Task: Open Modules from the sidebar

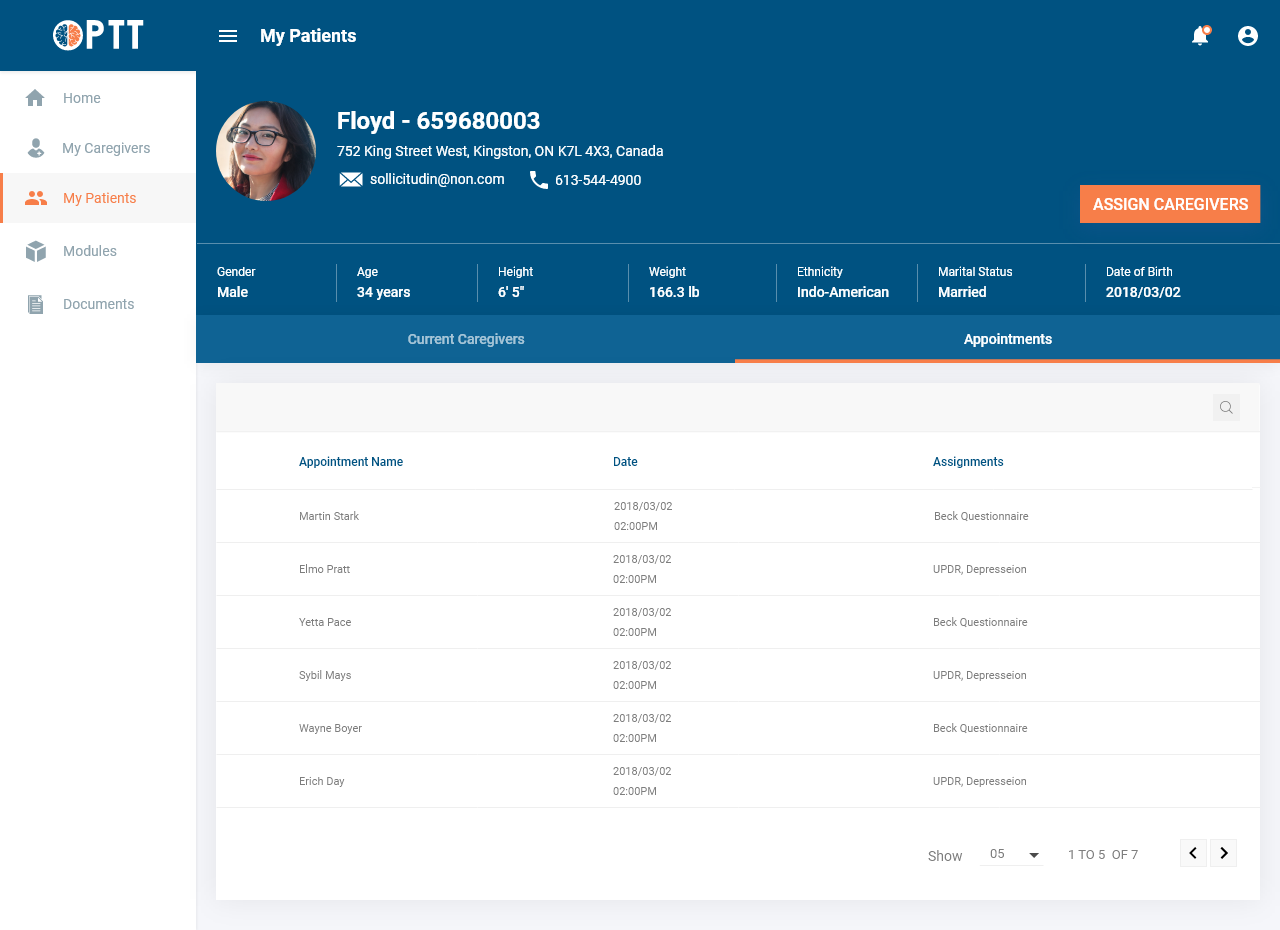Action: pos(90,251)
